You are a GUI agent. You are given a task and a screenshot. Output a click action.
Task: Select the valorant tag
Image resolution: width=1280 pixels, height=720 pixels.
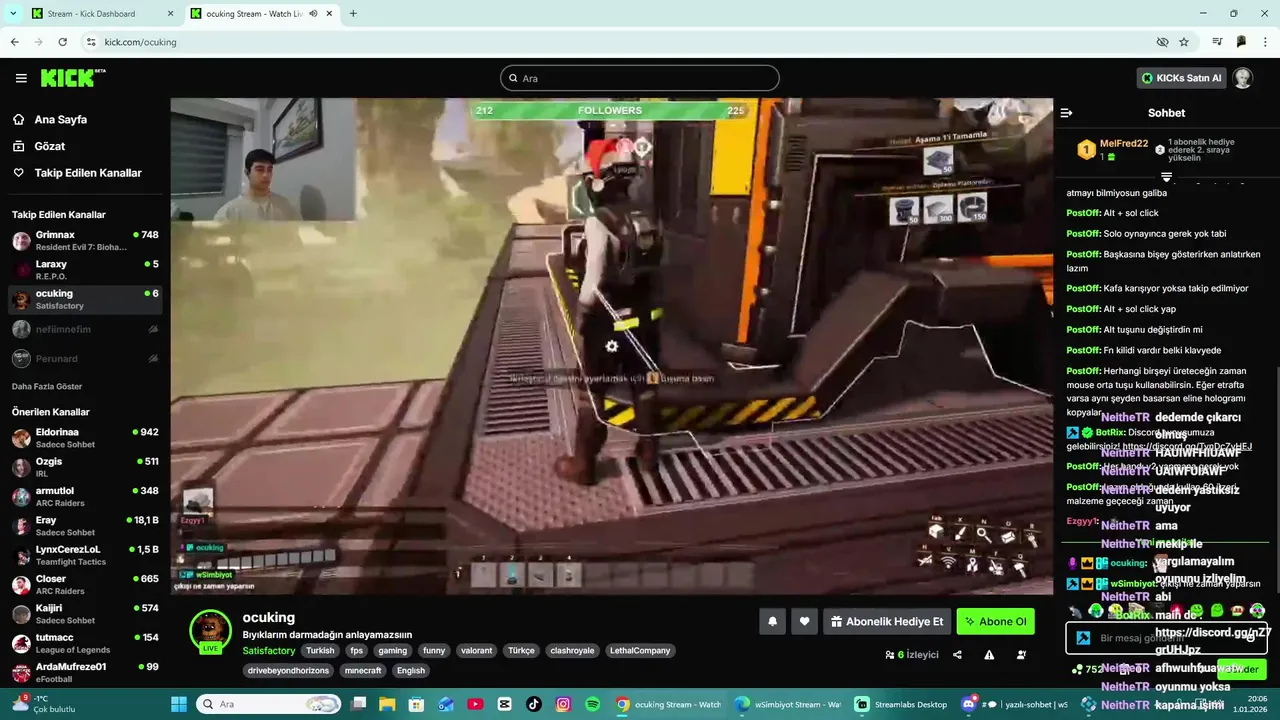pyautogui.click(x=476, y=651)
